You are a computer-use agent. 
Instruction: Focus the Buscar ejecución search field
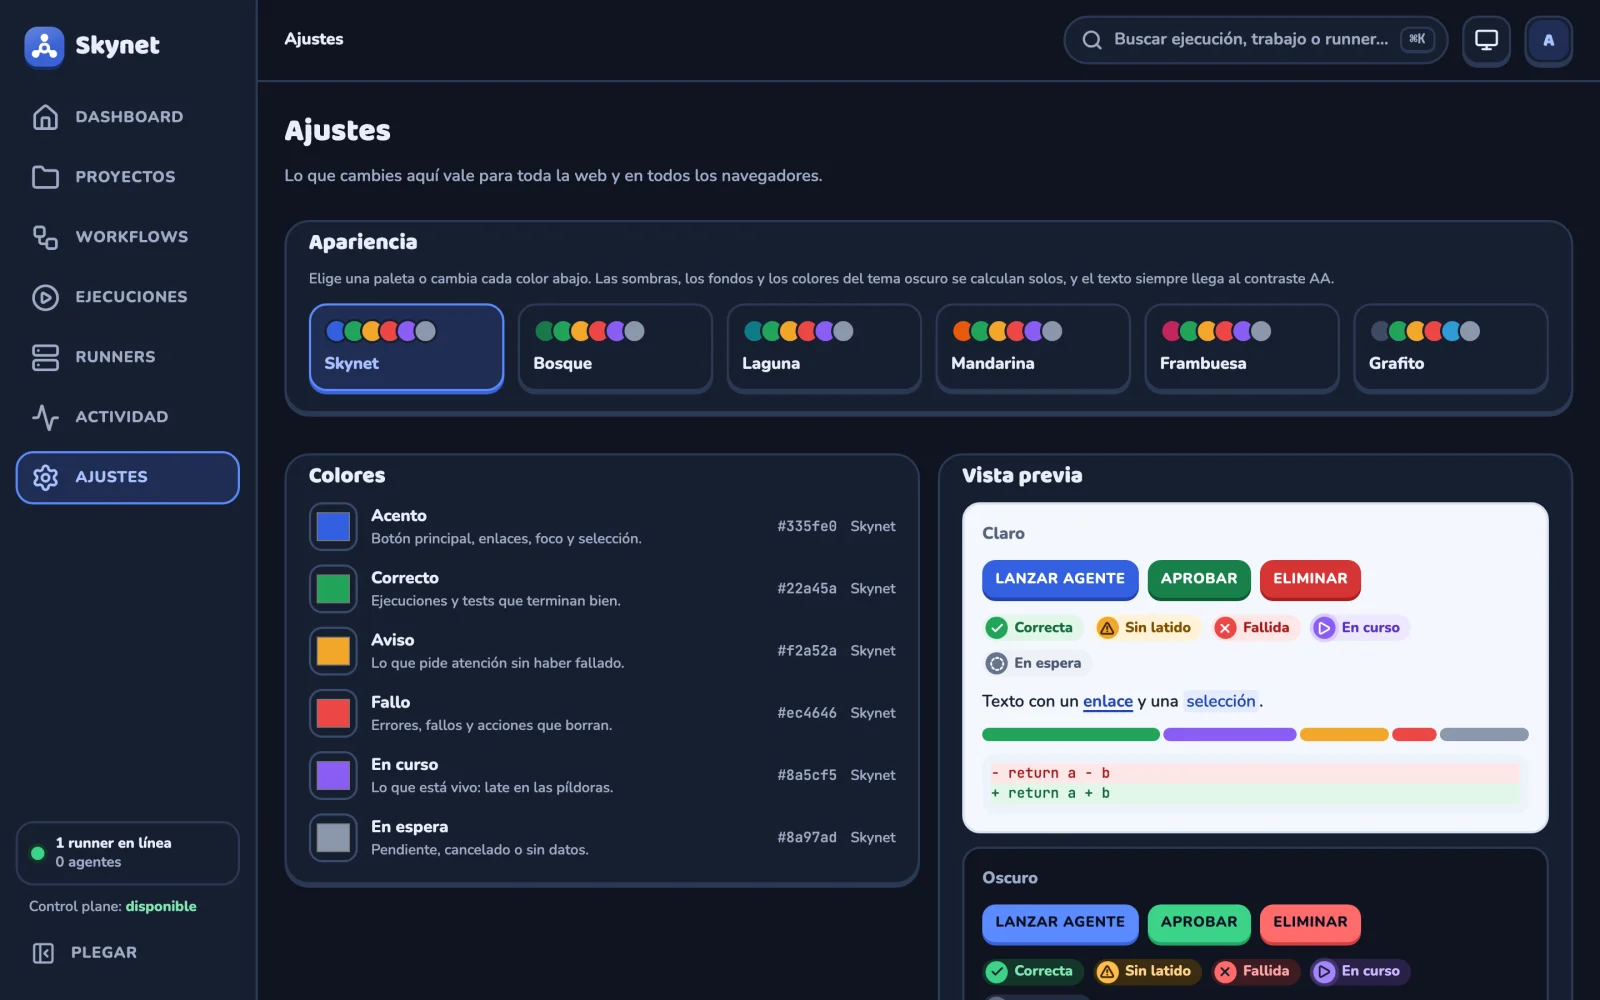[1255, 40]
